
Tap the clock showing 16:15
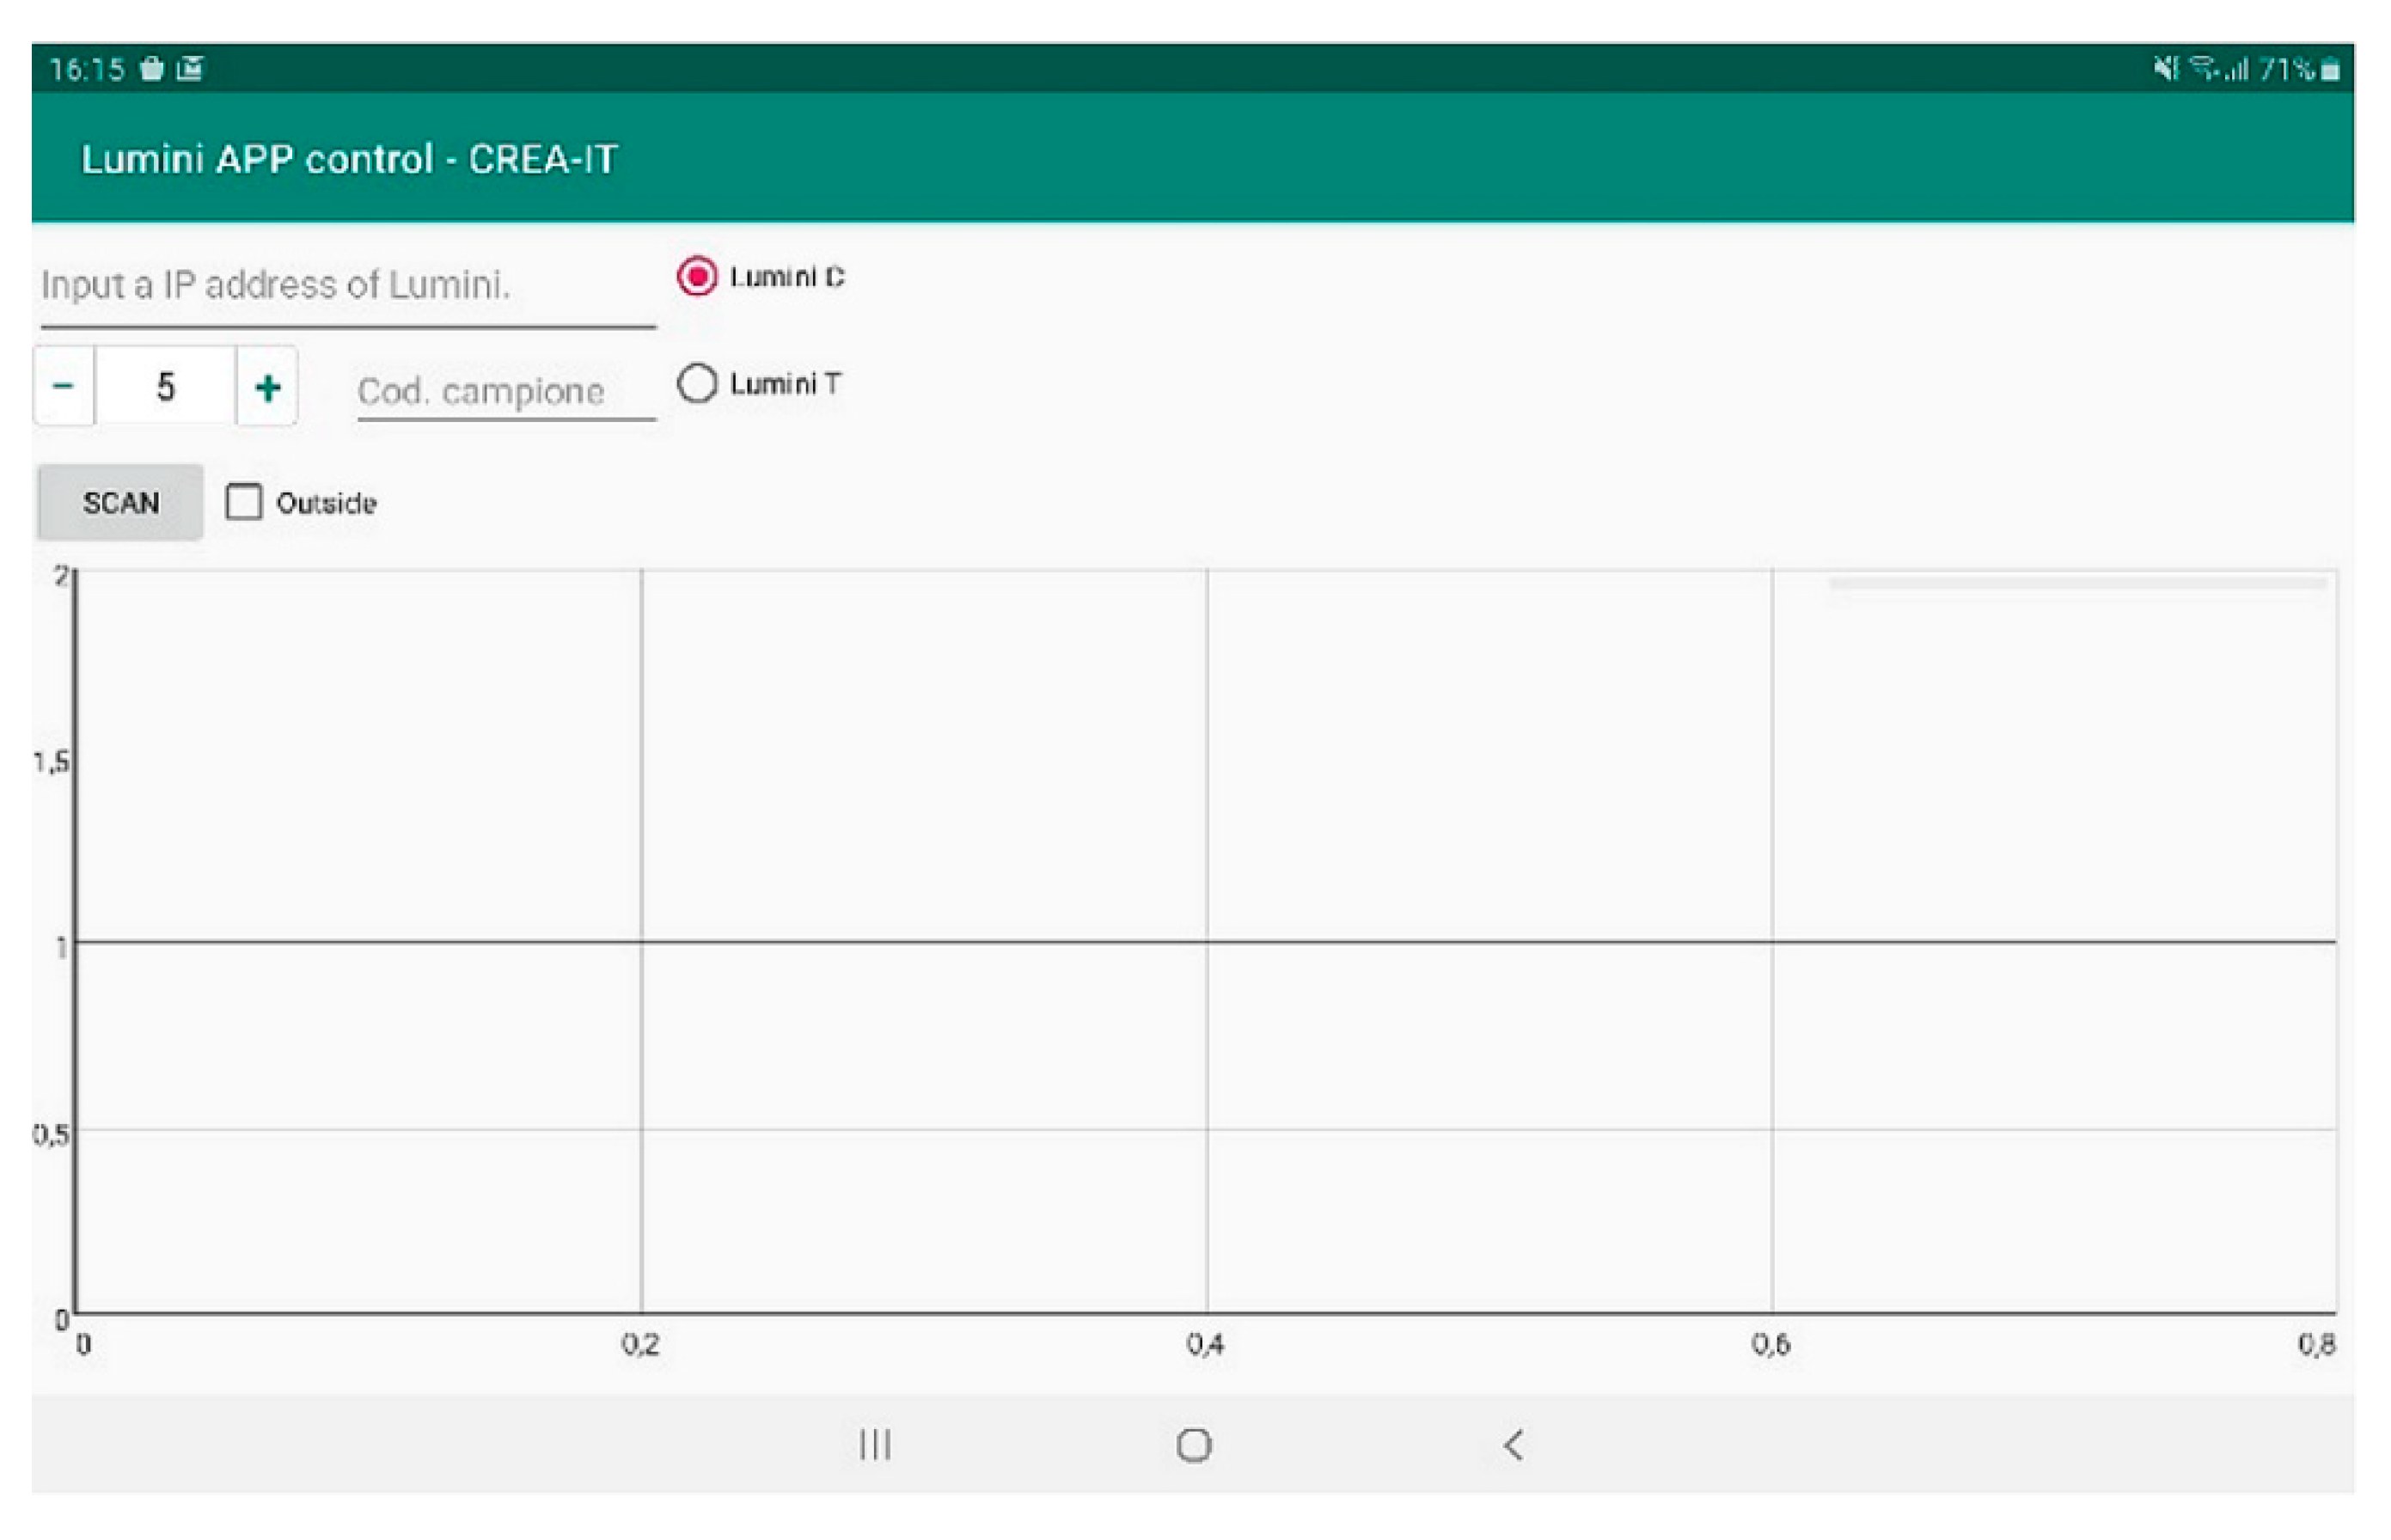pyautogui.click(x=87, y=69)
